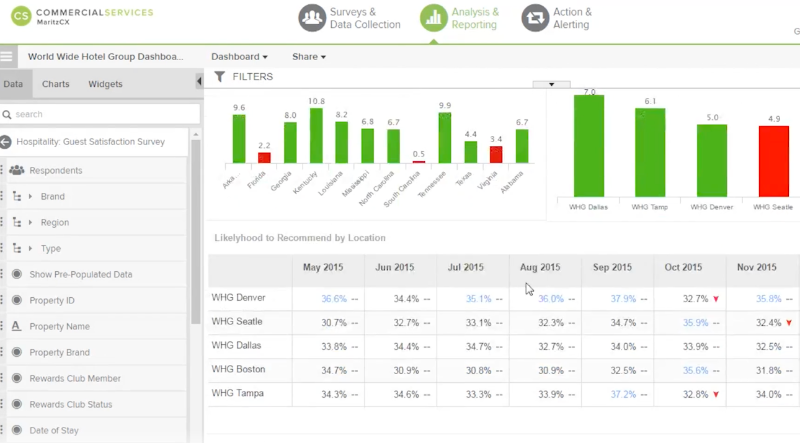Click the Analysis & Reporting chart icon
The width and height of the screenshot is (800, 443).
(433, 18)
